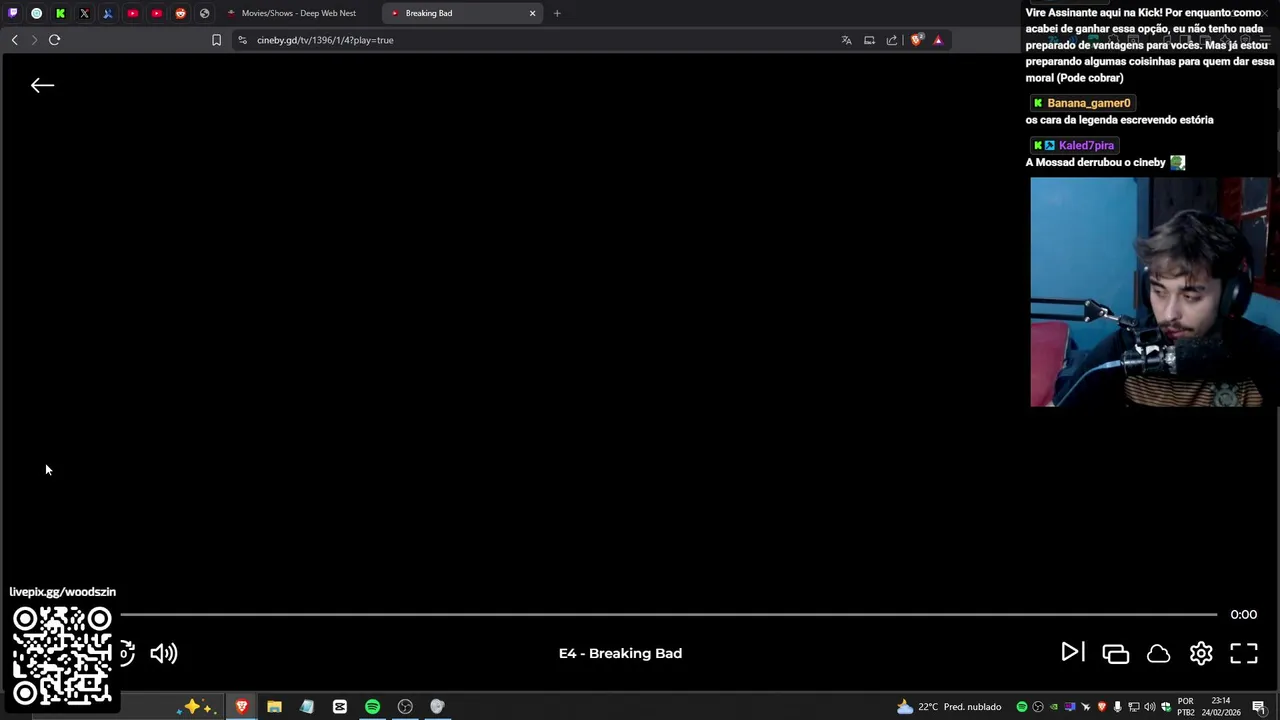Mute the video with the speaker icon
Viewport: 1280px width, 720px height.
(163, 653)
